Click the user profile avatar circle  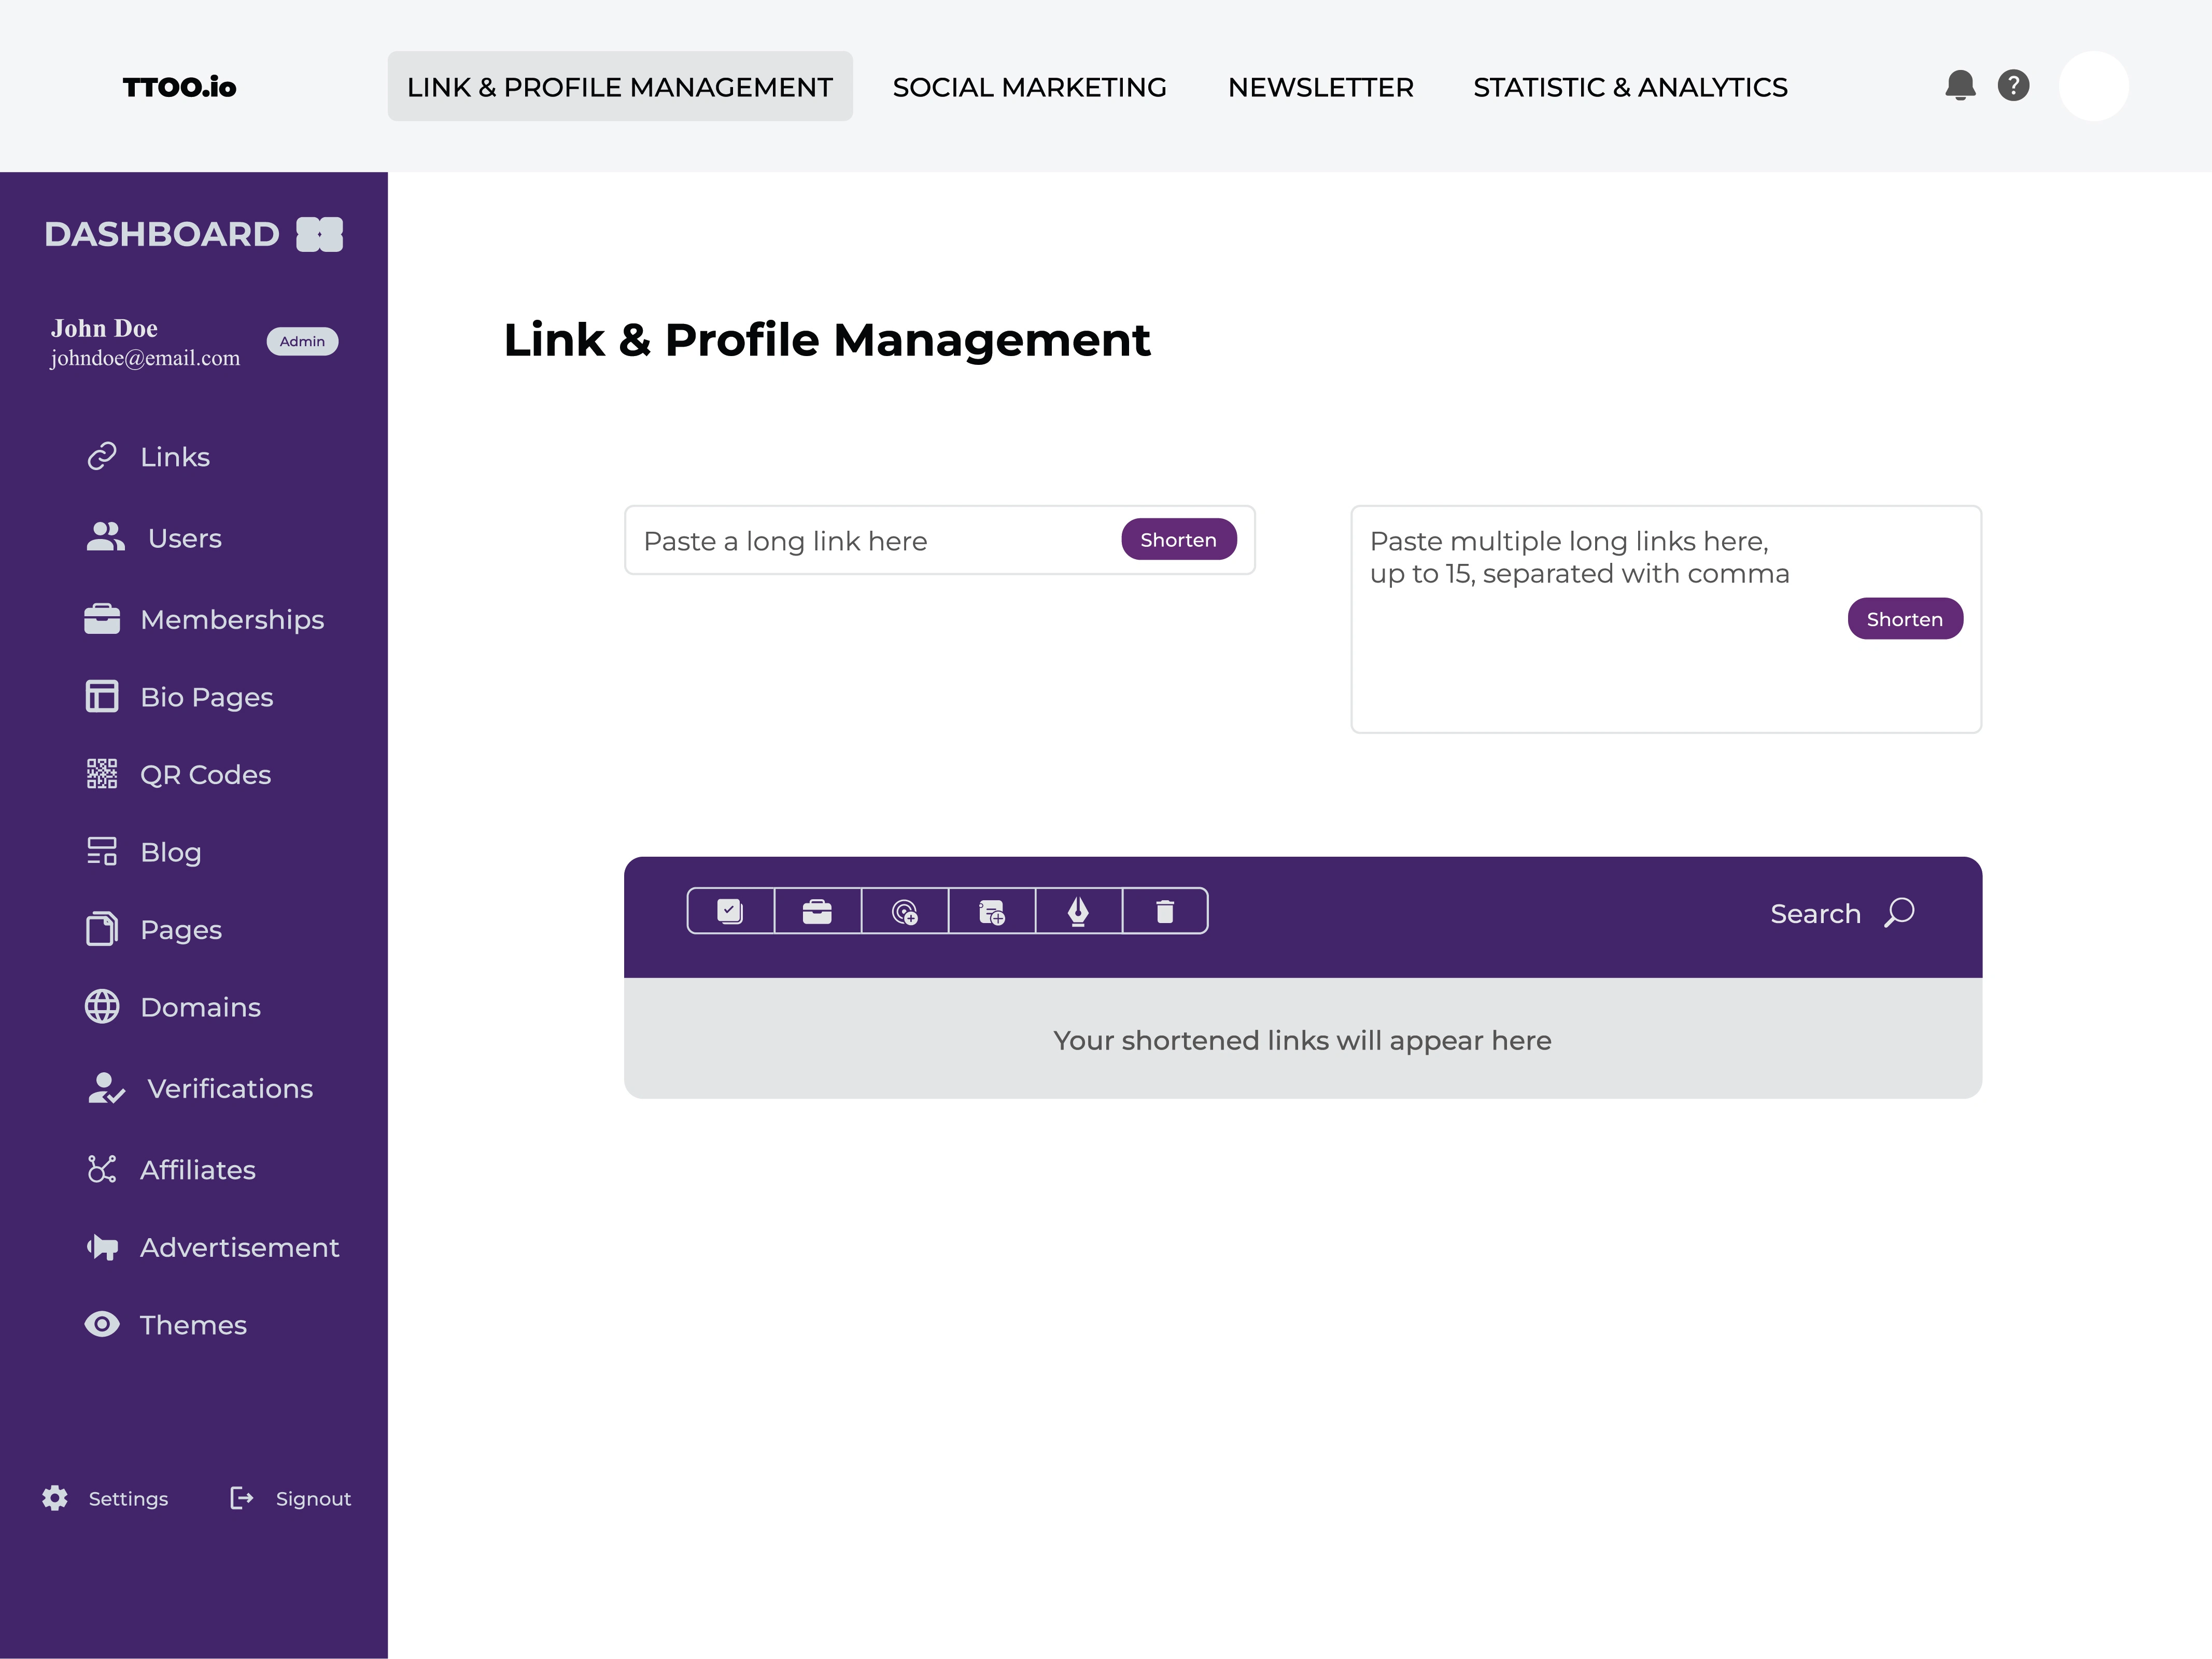tap(2093, 86)
